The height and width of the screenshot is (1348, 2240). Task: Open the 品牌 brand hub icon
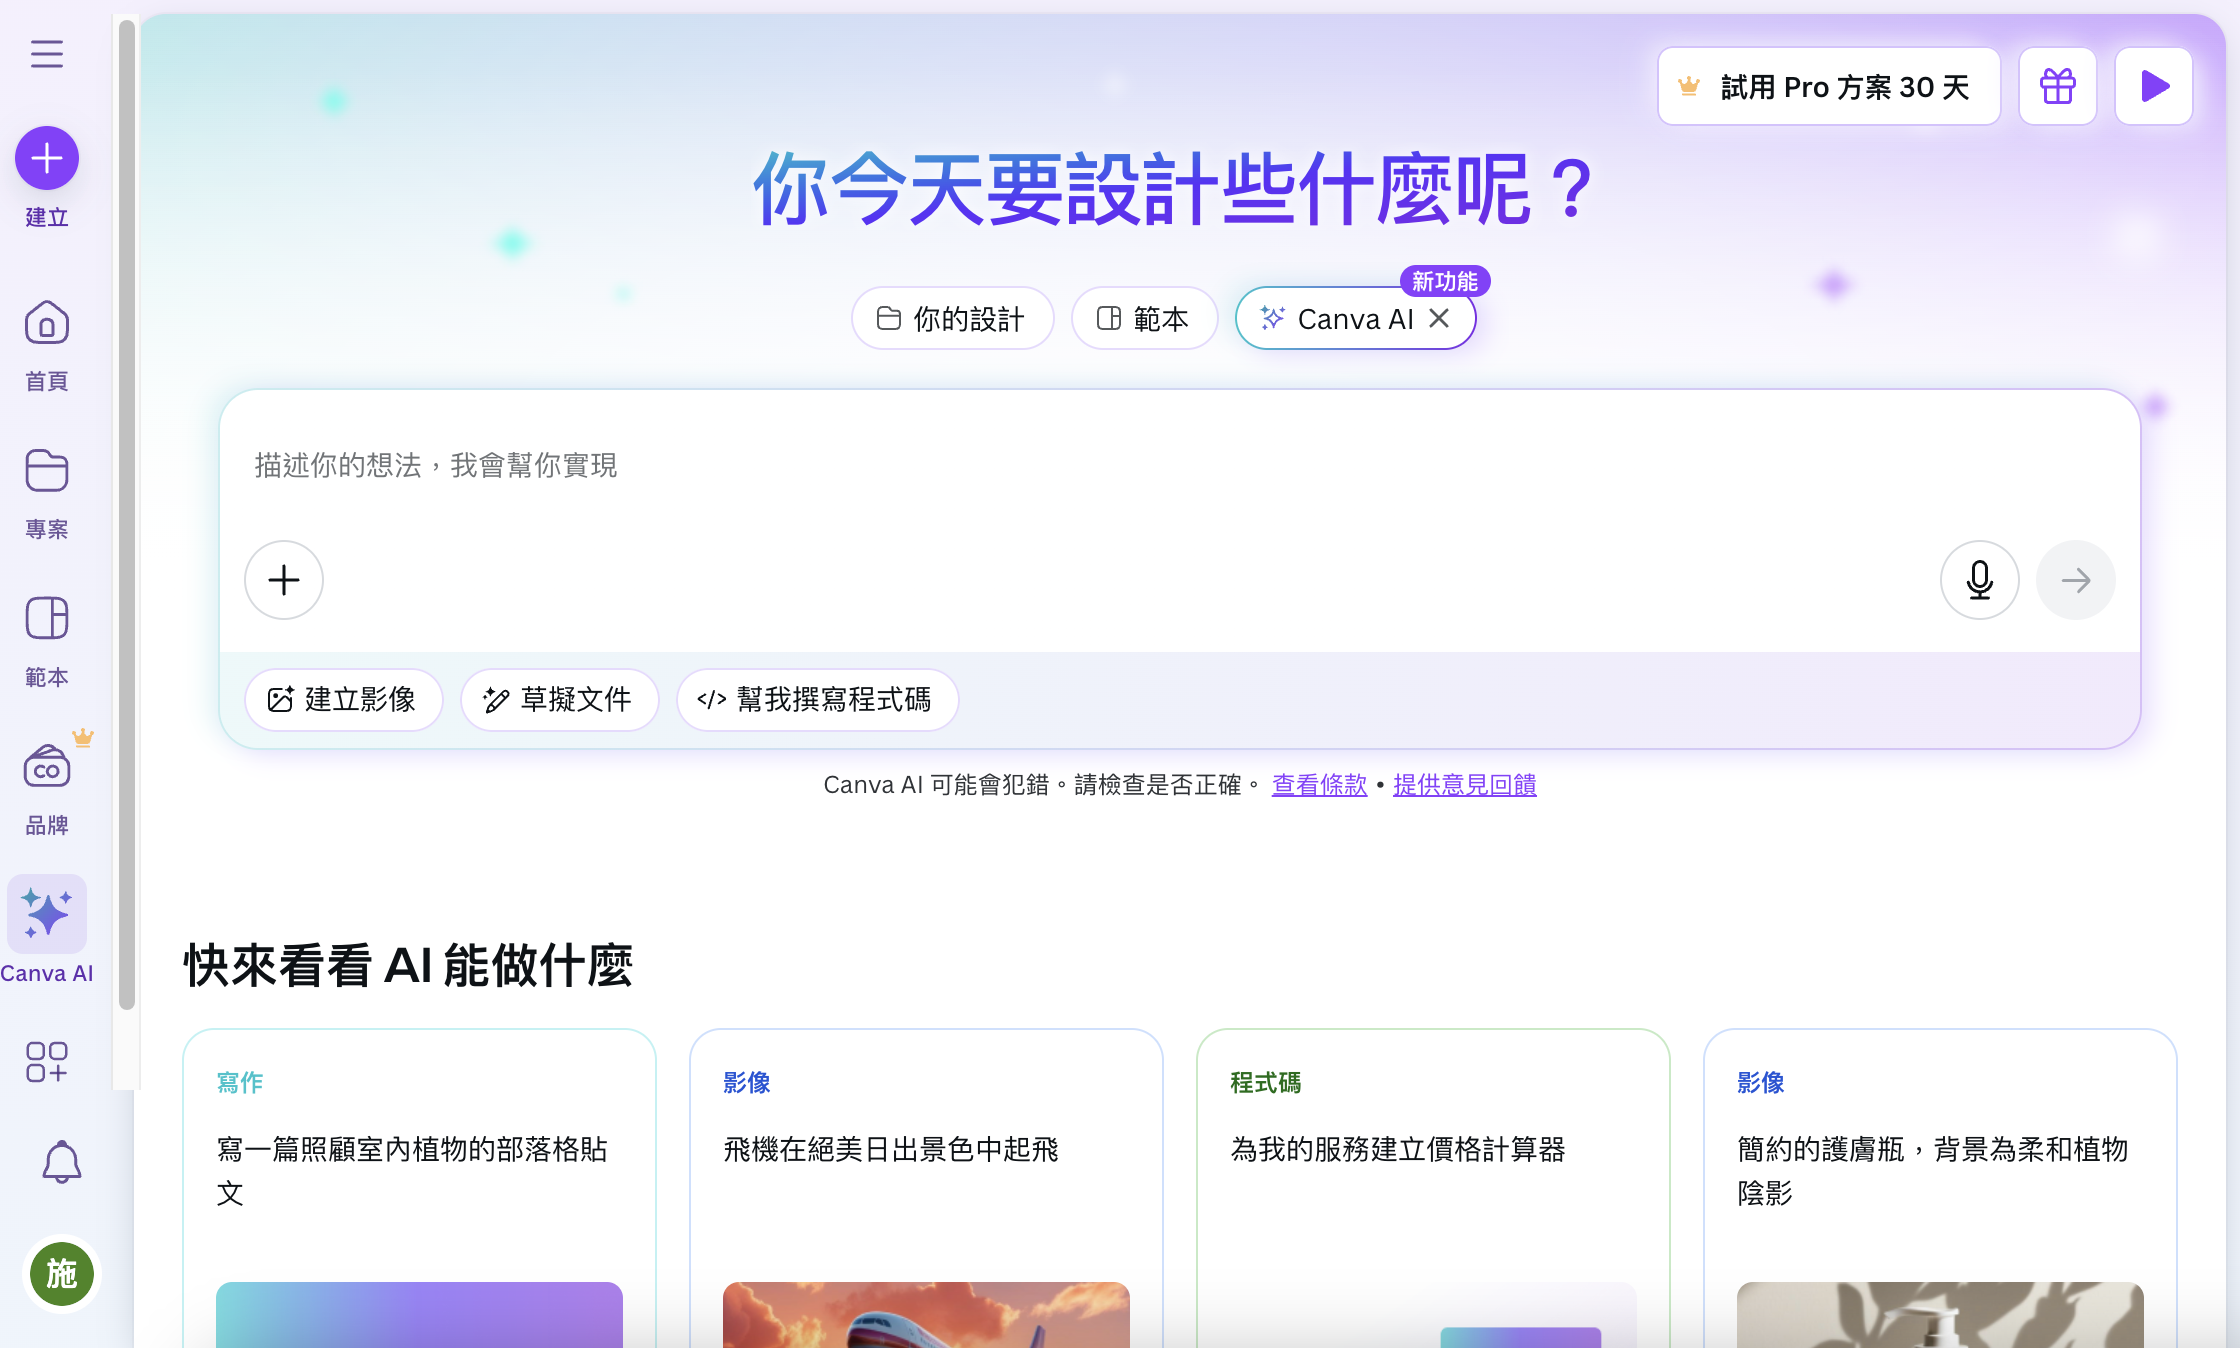point(46,765)
